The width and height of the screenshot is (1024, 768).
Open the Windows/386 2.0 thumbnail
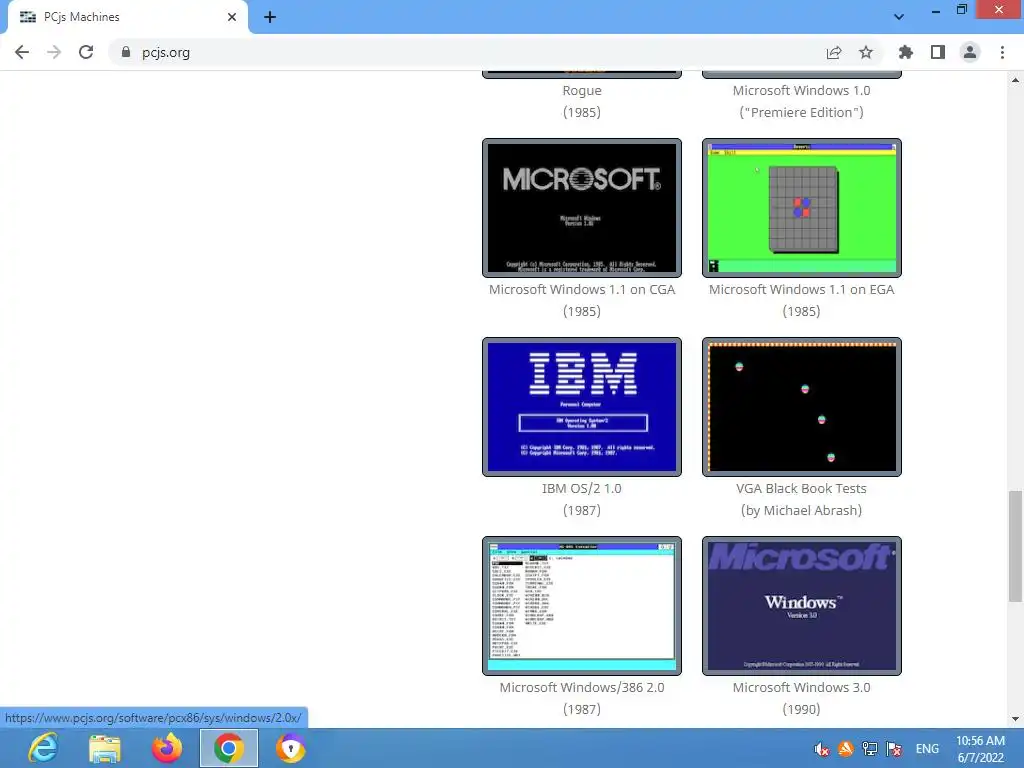click(x=582, y=606)
